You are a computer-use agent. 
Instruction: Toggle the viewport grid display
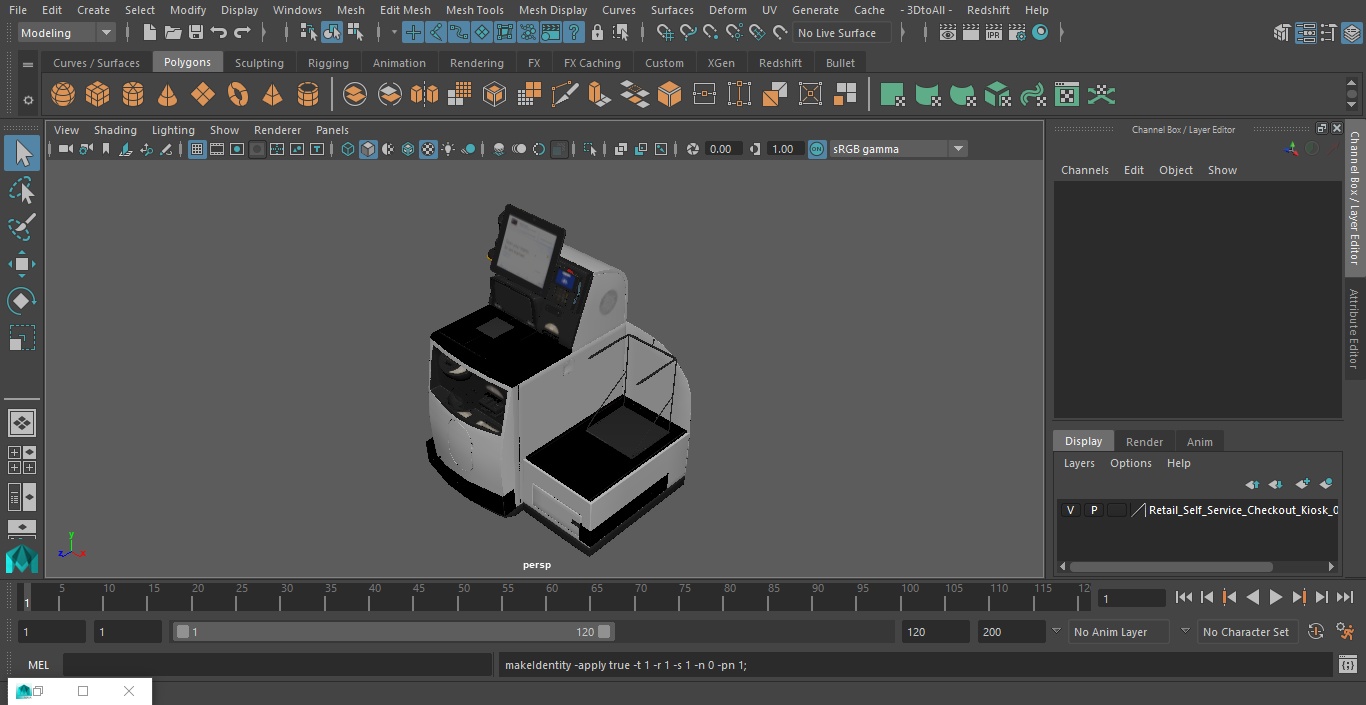click(197, 149)
